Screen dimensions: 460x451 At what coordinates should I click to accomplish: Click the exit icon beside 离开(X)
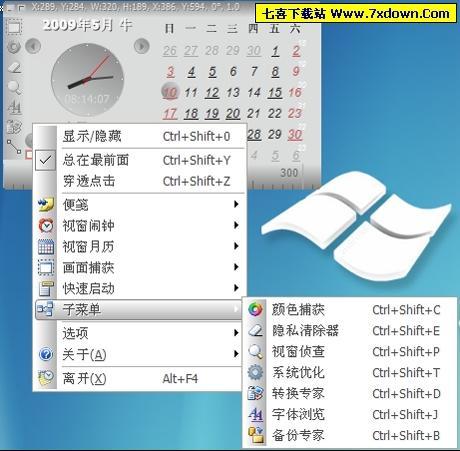[x=46, y=378]
